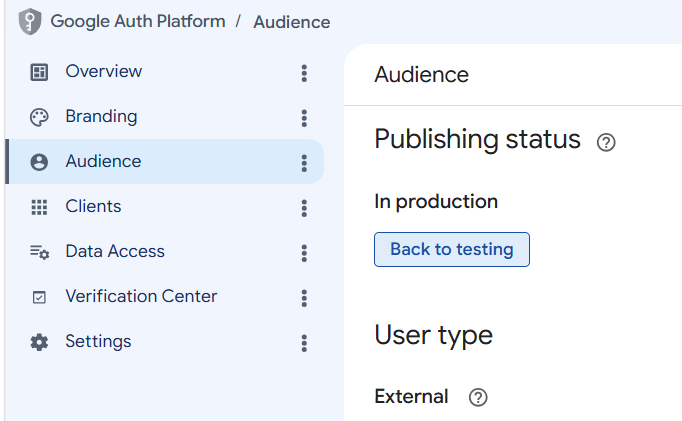This screenshot has width=682, height=421.
Task: Click the 'User type' heading
Action: coord(433,335)
